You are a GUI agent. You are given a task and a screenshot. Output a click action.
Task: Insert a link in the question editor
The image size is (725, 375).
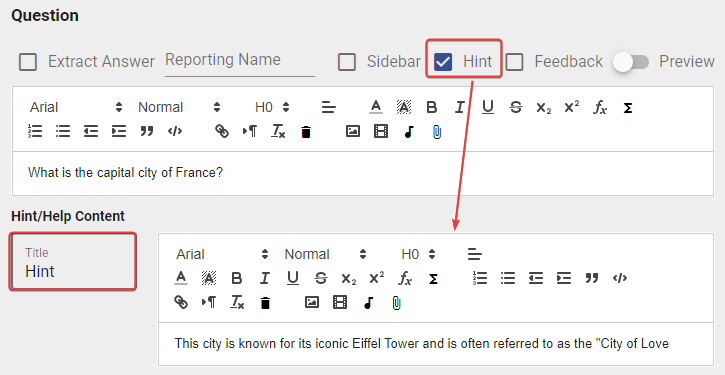coord(222,132)
